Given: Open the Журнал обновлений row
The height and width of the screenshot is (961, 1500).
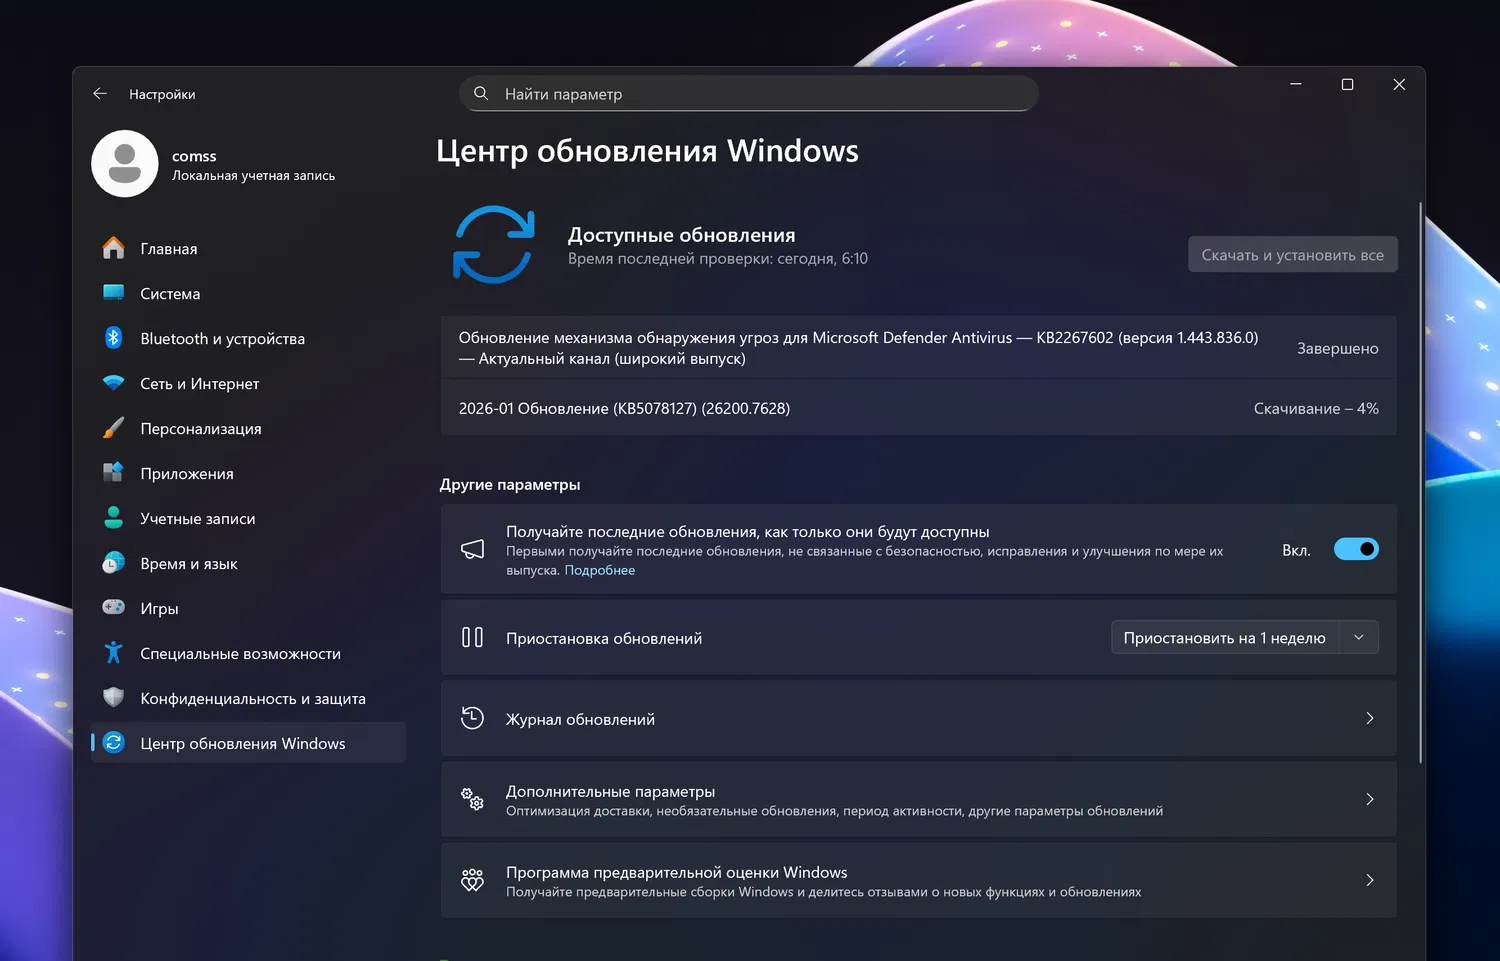Looking at the screenshot, I should 918,718.
